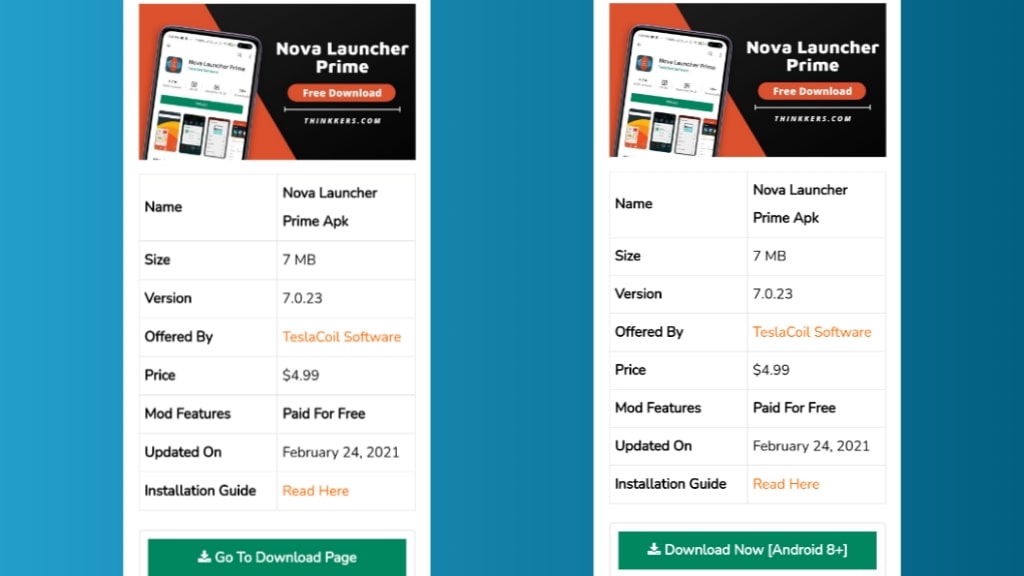
Task: Click THINKKERS.COM text in right banner
Action: click(811, 118)
